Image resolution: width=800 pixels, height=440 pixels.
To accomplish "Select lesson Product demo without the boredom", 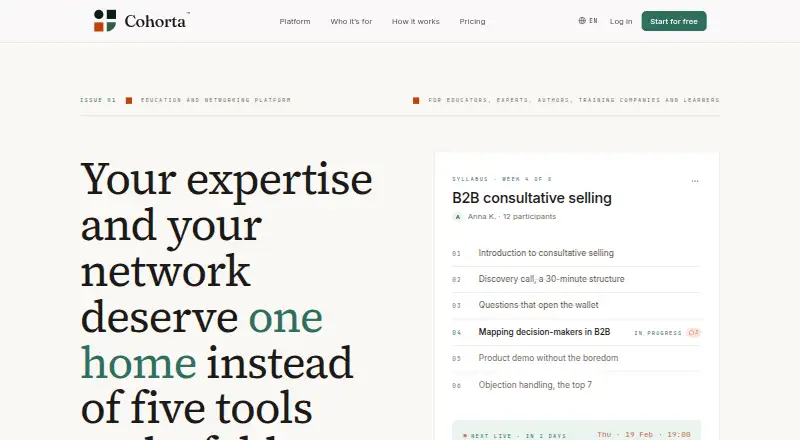I will (577, 358).
